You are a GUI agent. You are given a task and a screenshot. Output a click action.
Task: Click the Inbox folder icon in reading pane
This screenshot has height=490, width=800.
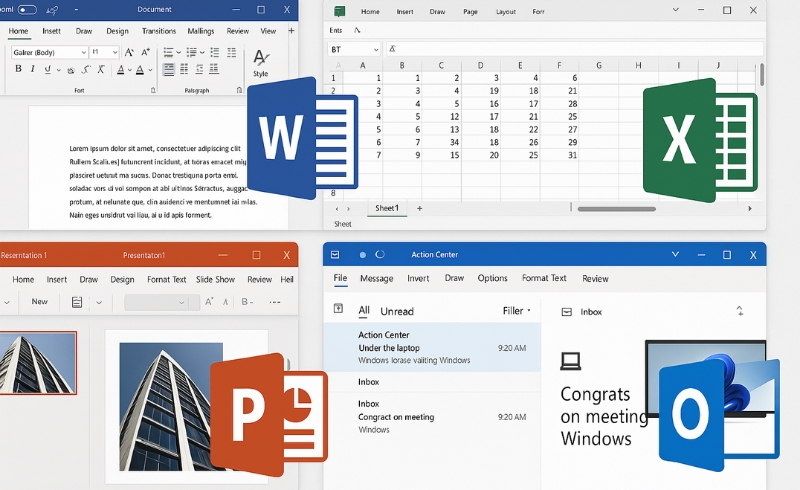pos(566,312)
